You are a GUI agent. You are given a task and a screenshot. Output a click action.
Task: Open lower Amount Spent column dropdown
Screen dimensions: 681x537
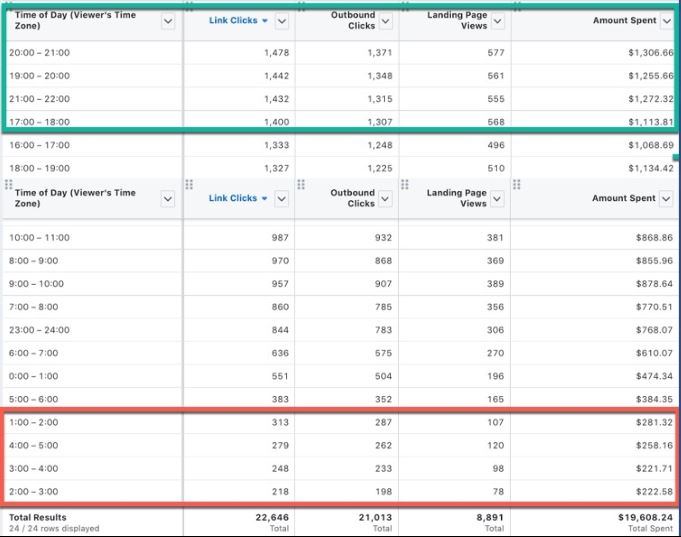[666, 199]
